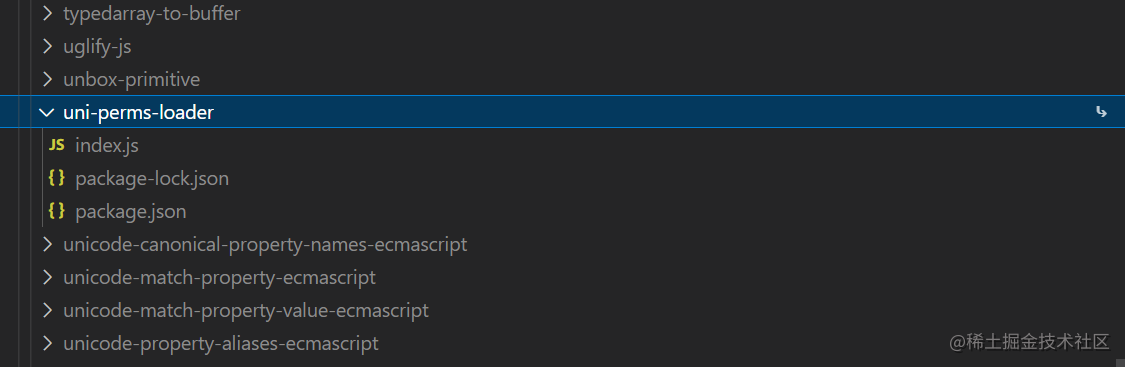Click the braces icon beside package-lock.json

(56, 178)
